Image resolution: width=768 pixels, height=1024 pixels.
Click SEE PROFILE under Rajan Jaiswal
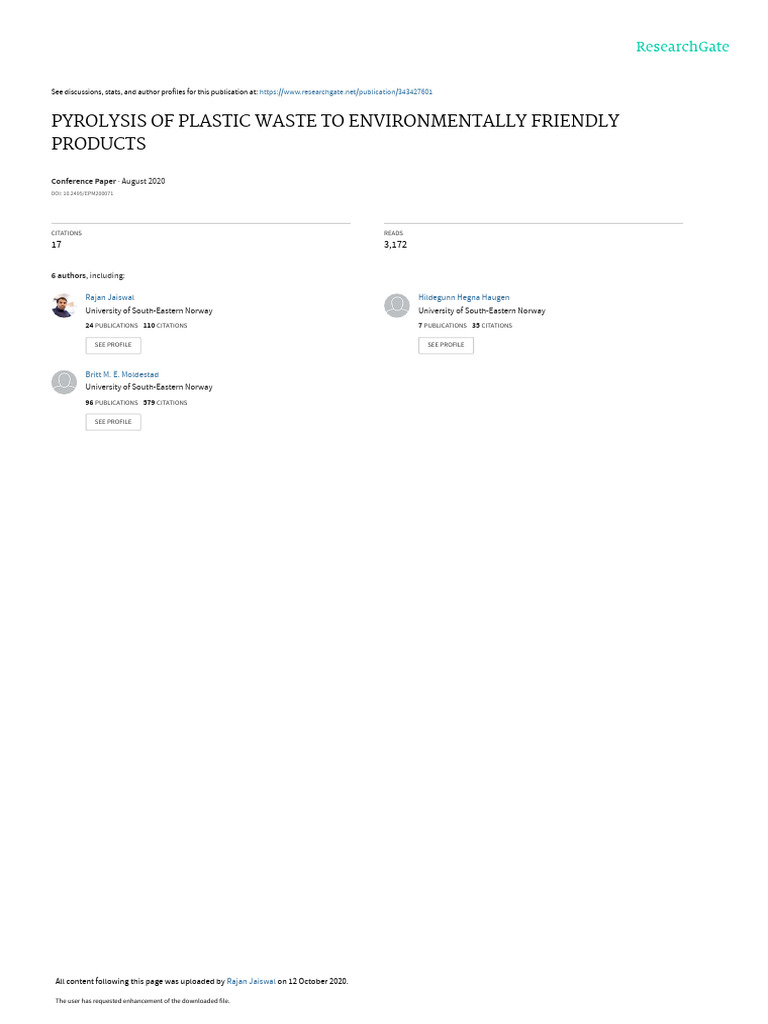113,345
